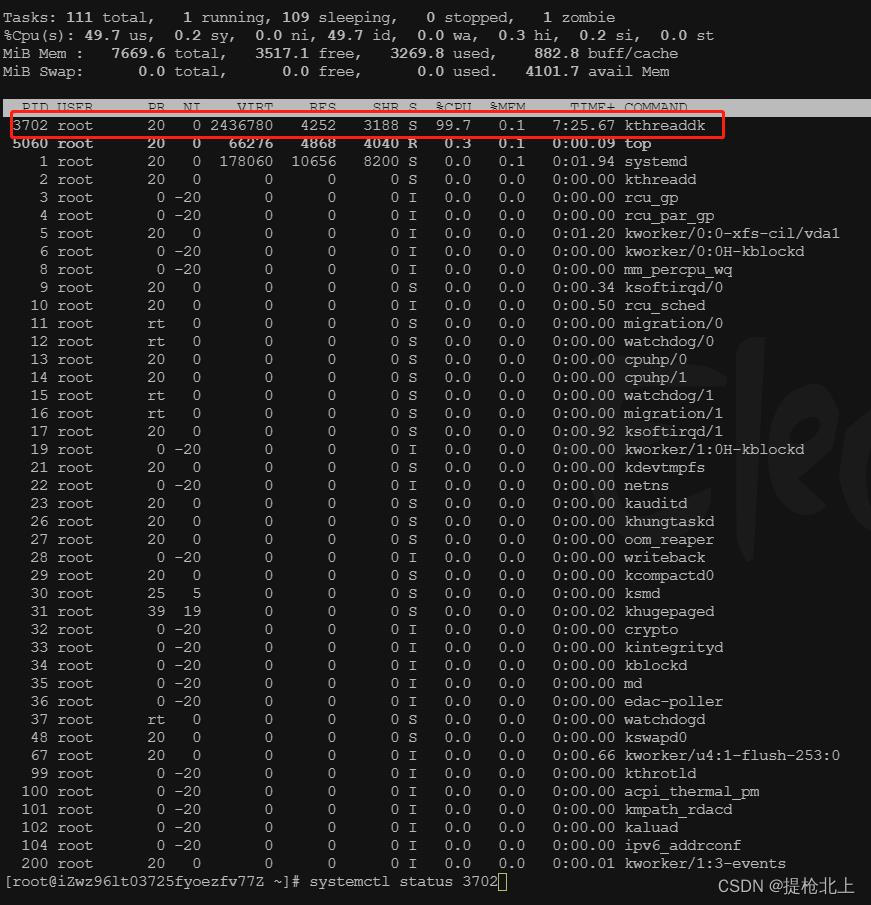Select the systemd process name

click(656, 162)
